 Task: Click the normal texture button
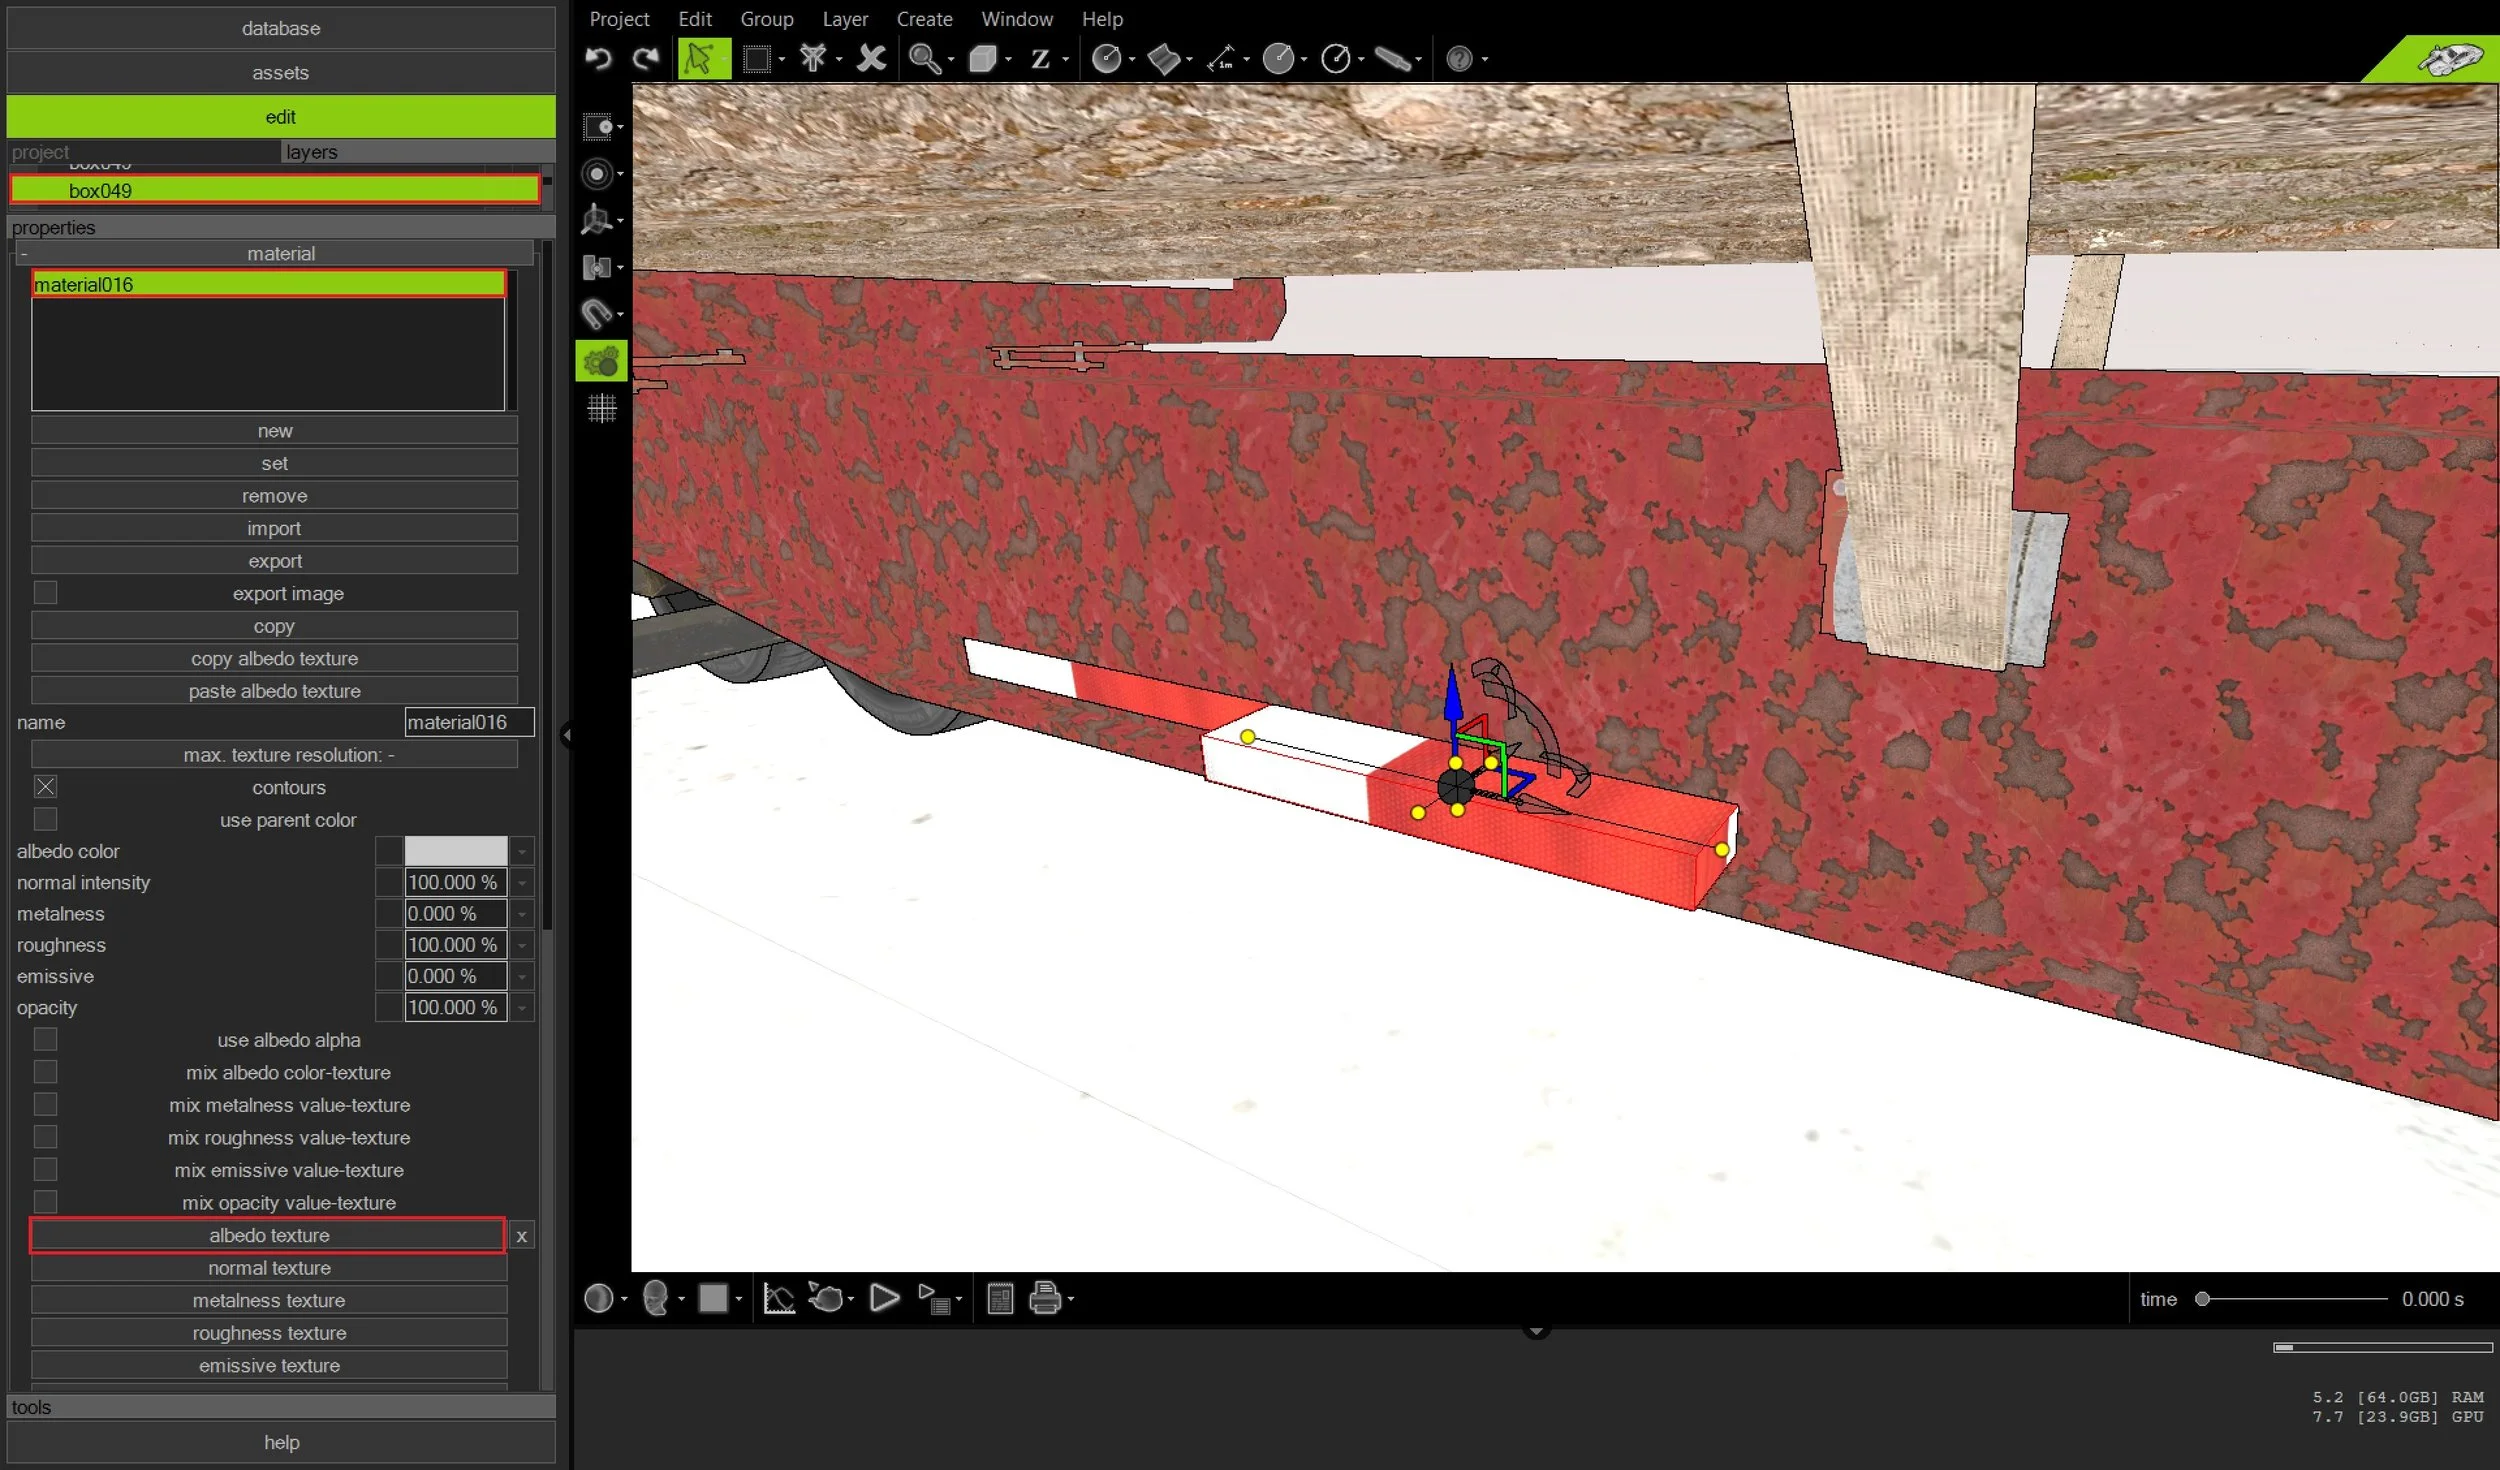[x=269, y=1268]
